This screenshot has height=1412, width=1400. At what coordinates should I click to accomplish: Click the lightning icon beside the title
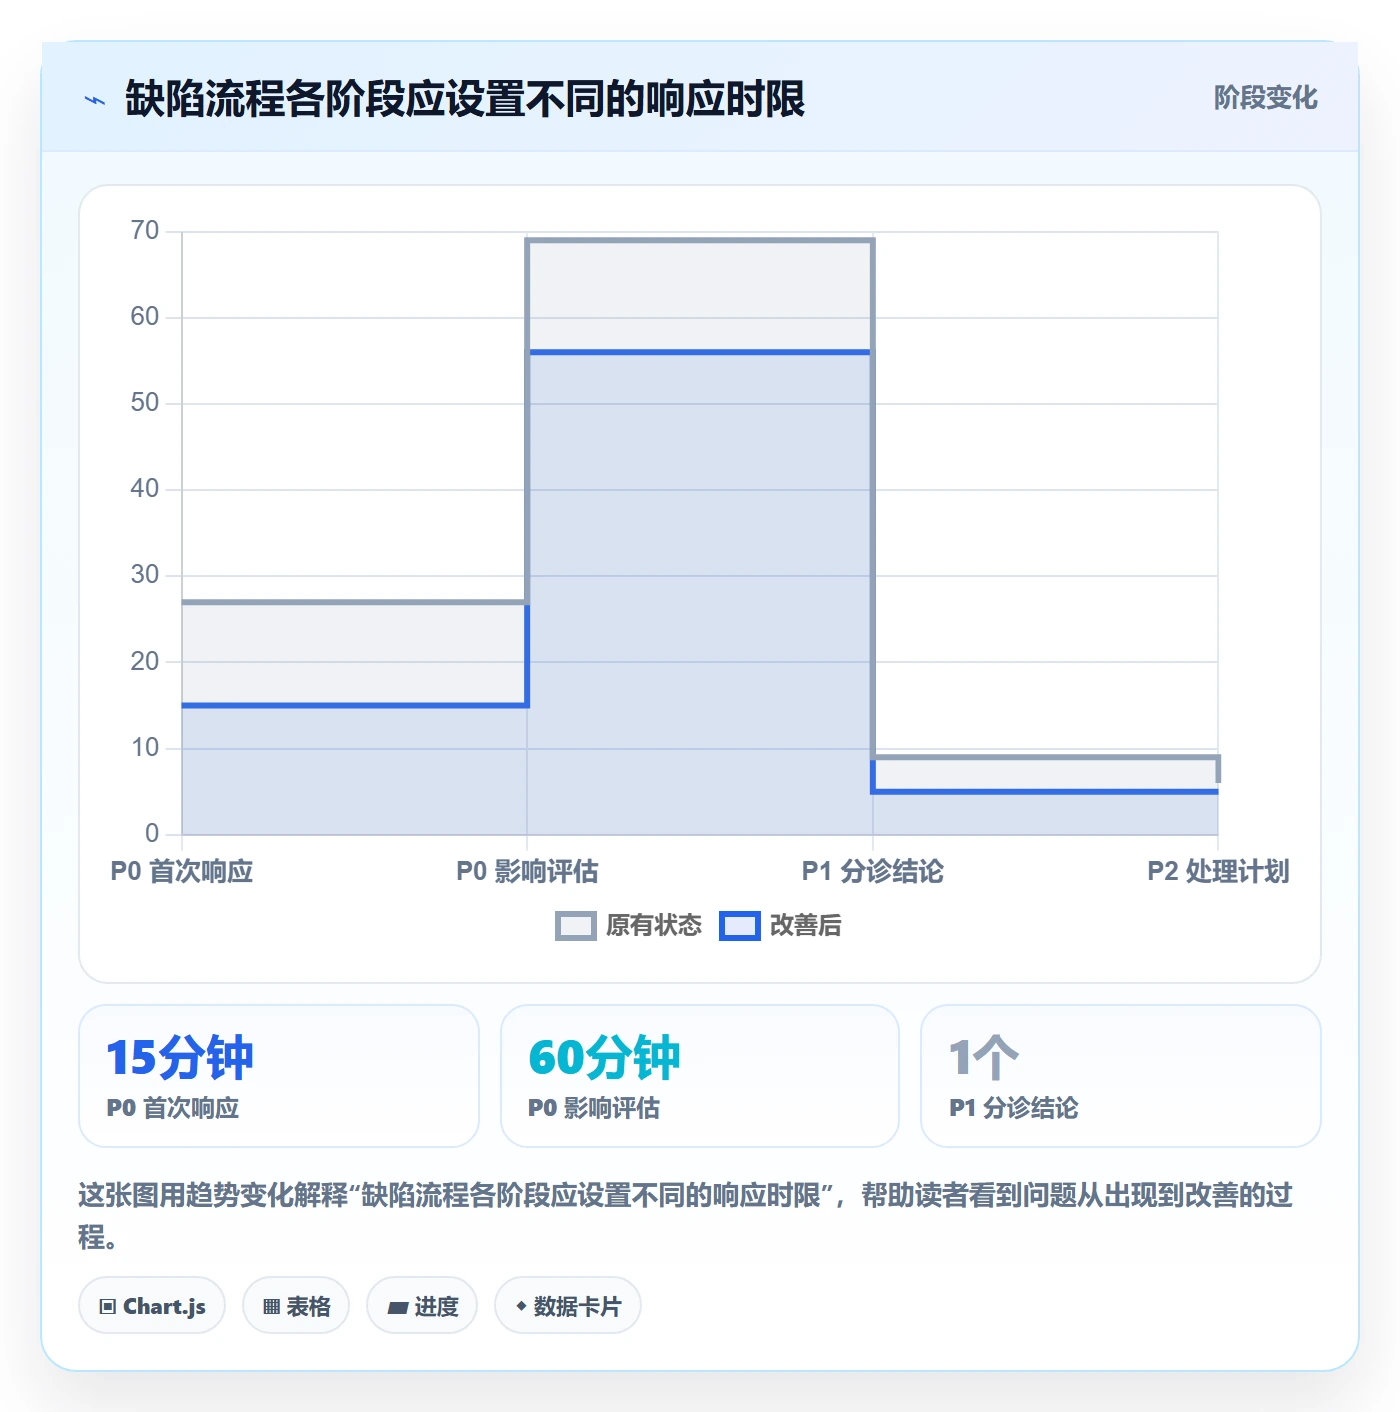(95, 100)
